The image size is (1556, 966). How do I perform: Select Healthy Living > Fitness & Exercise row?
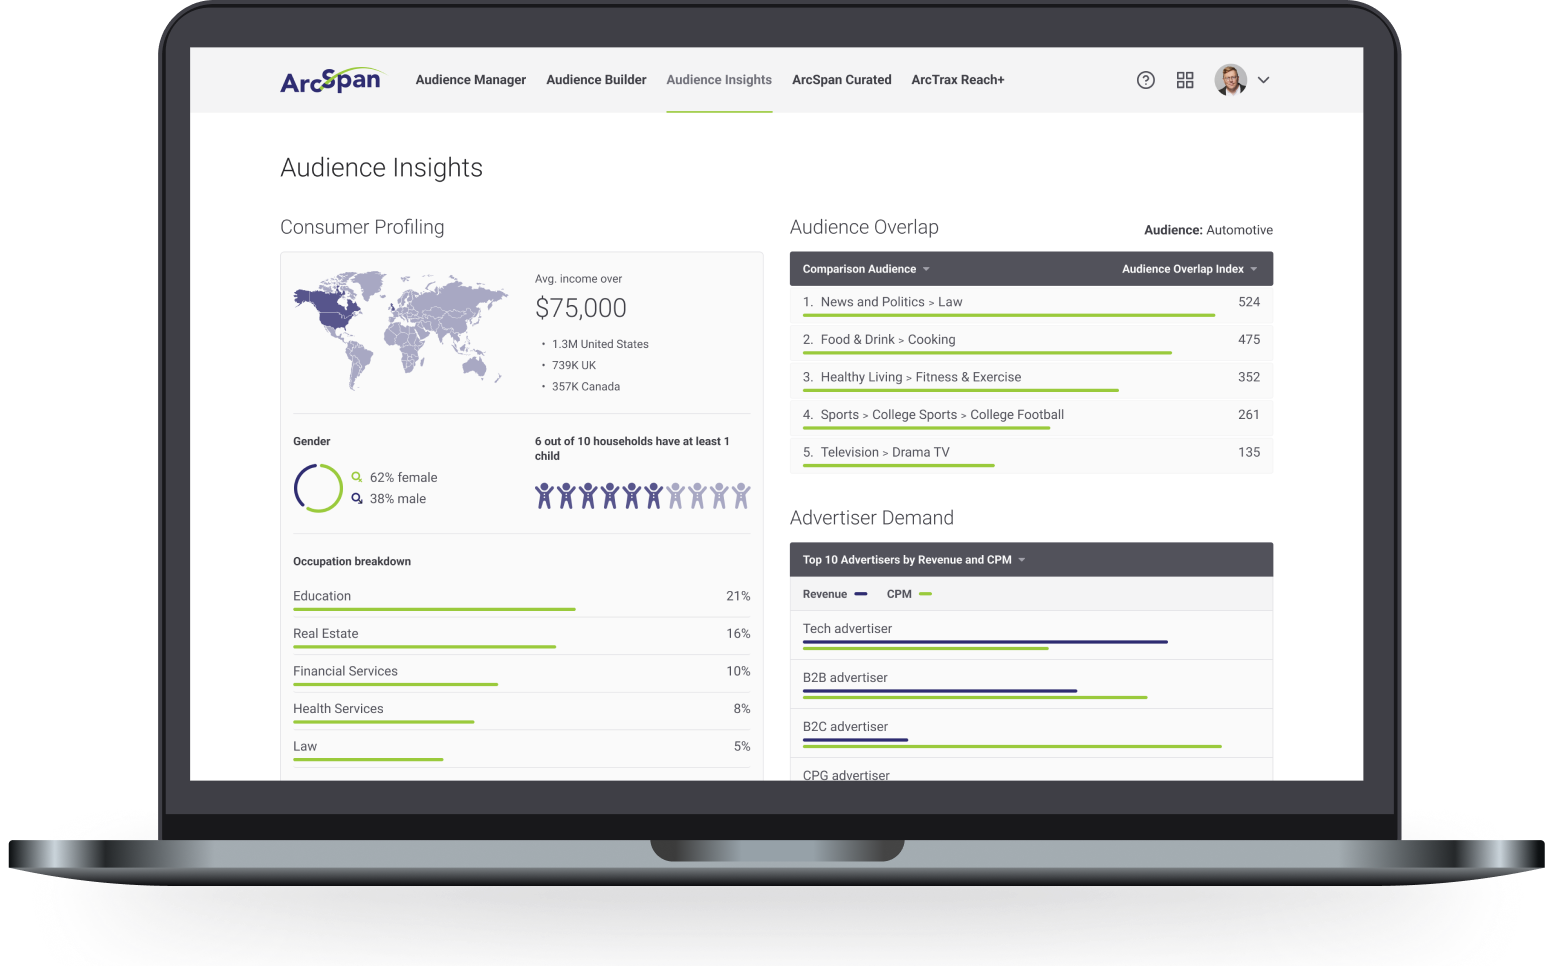tap(1031, 379)
